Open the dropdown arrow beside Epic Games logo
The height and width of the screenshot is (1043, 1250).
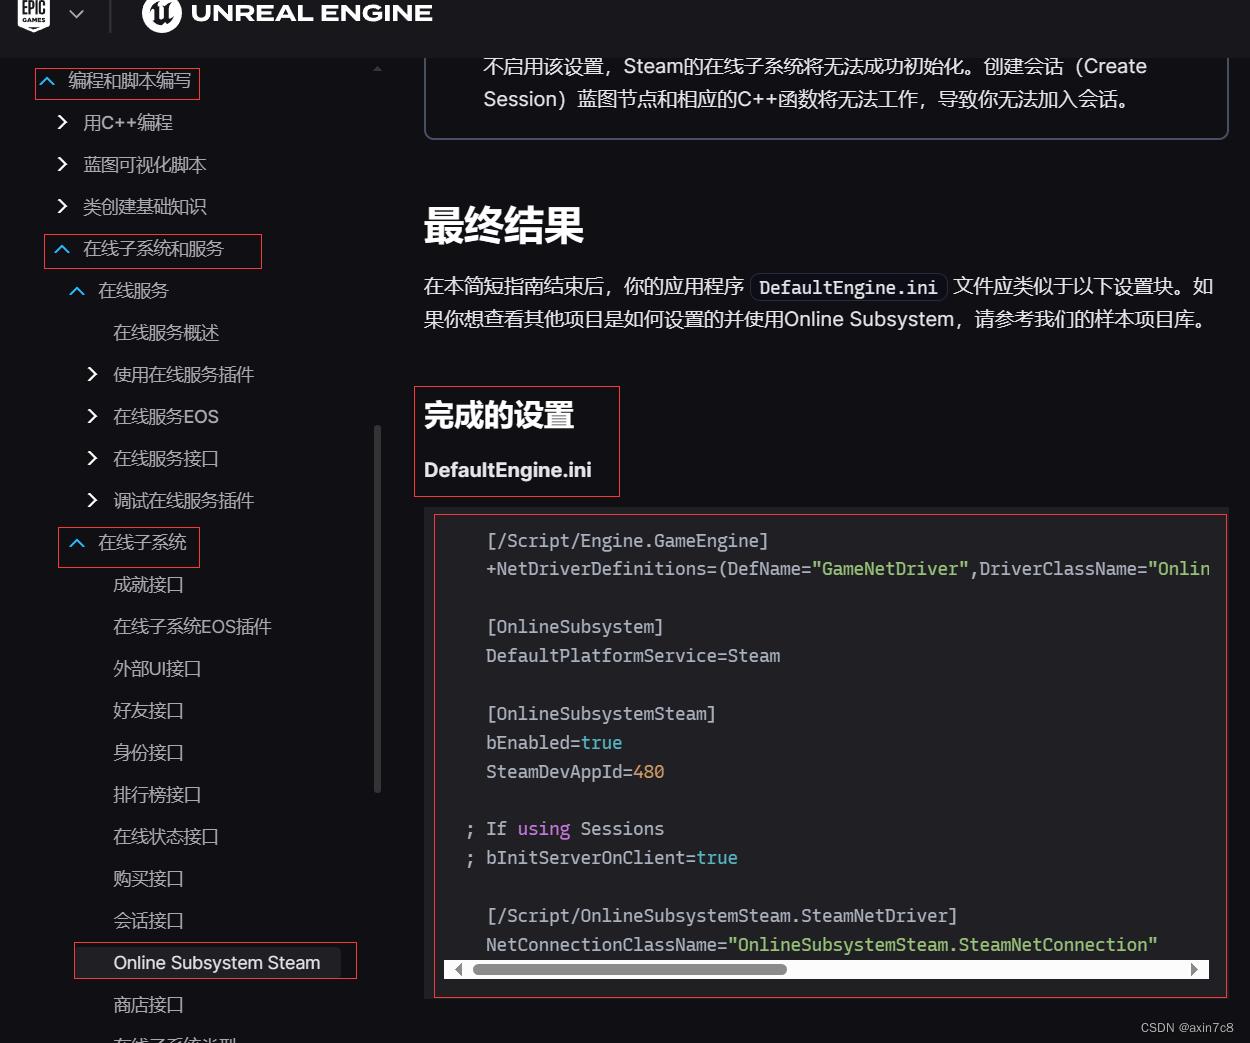click(x=76, y=14)
